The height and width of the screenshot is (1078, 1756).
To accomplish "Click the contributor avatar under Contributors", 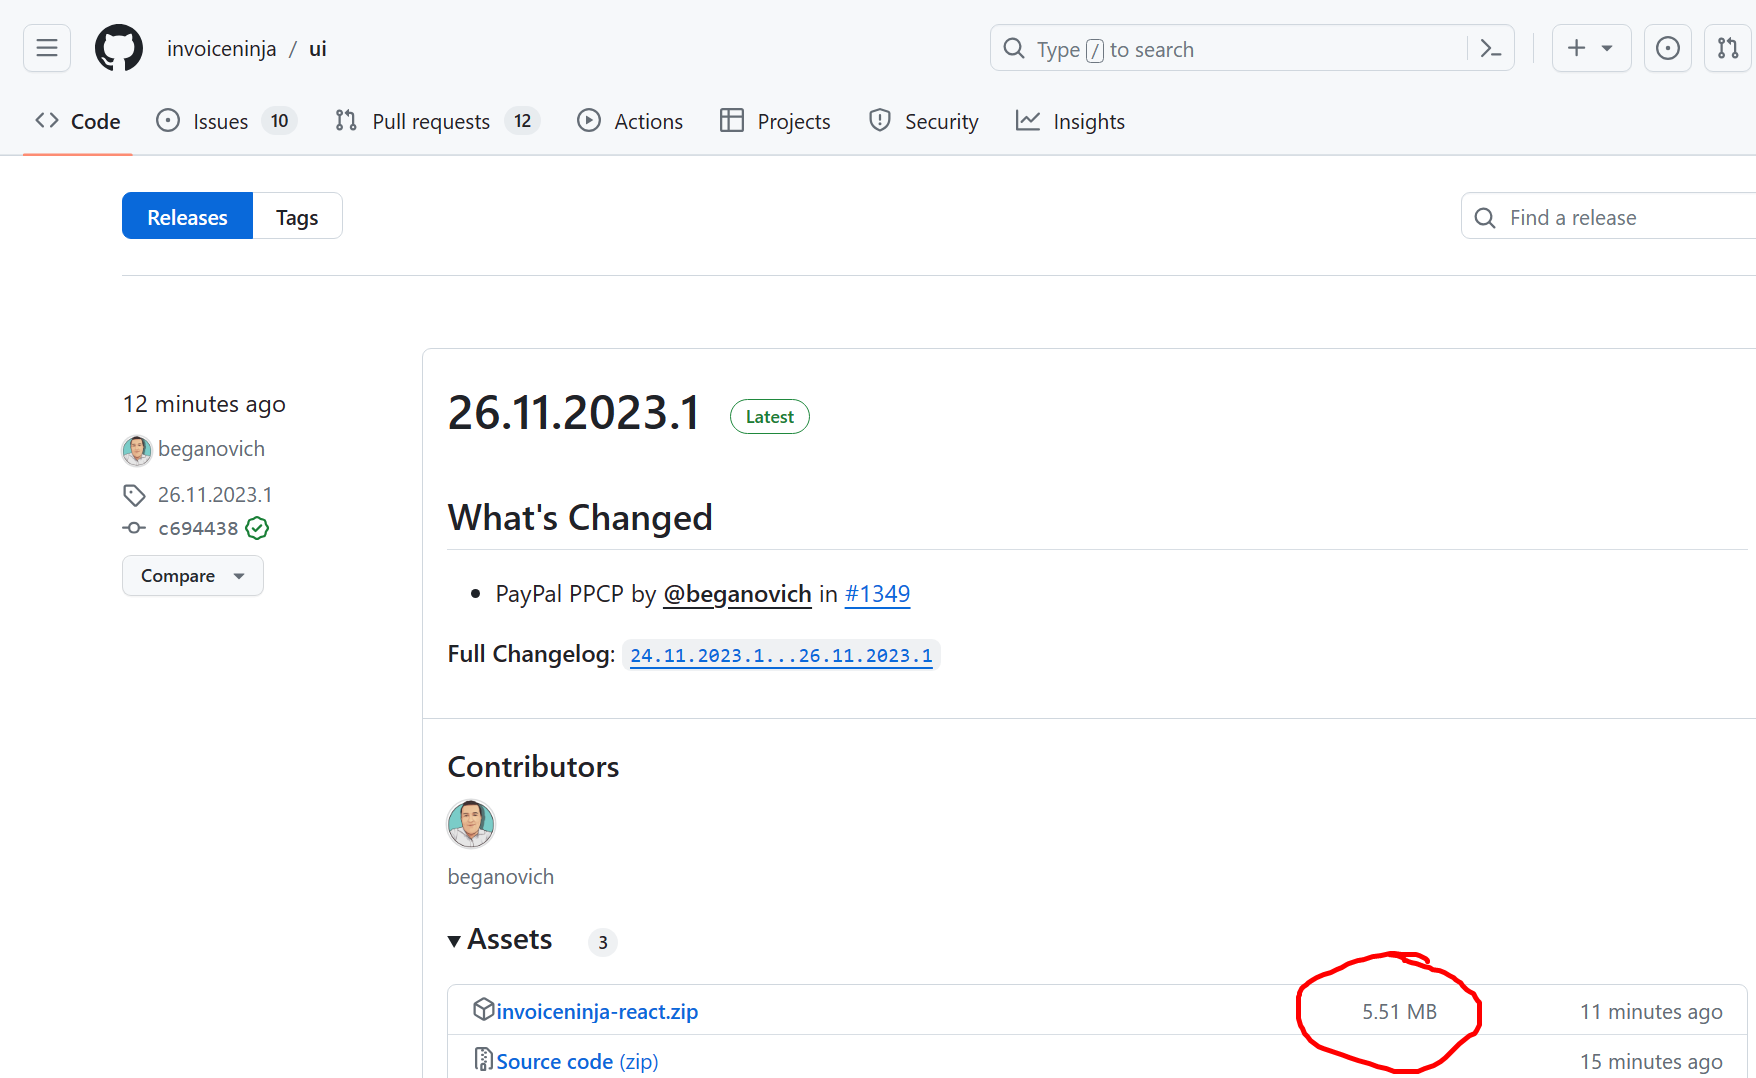I will point(471,824).
